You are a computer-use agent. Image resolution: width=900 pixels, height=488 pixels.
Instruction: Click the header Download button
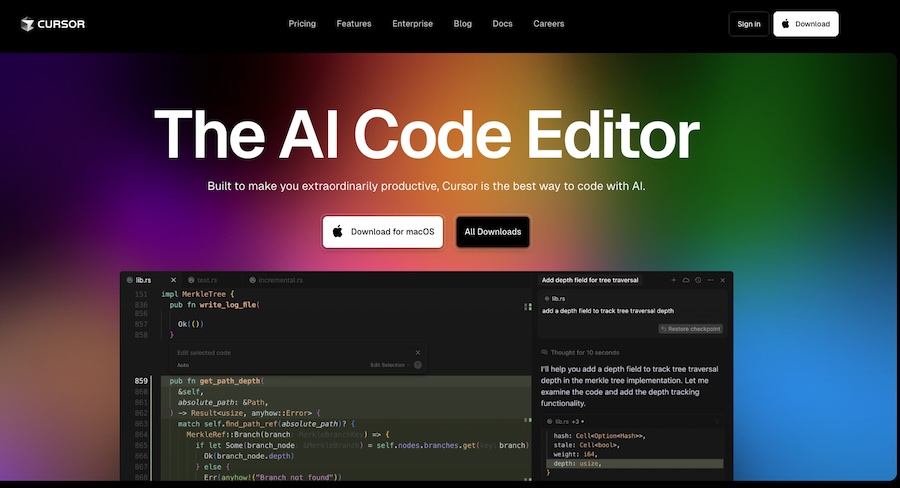pyautogui.click(x=805, y=24)
